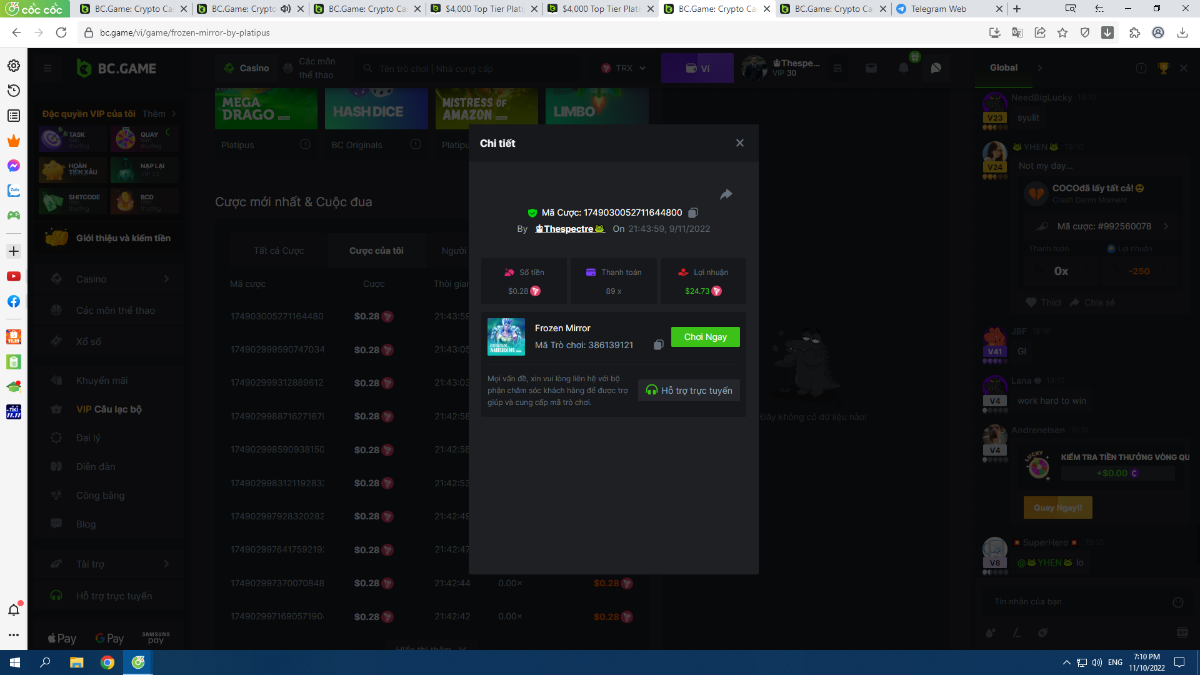Viewport: 1200px width, 675px height.
Task: Click the share arrow icon in dialog
Action: point(726,194)
